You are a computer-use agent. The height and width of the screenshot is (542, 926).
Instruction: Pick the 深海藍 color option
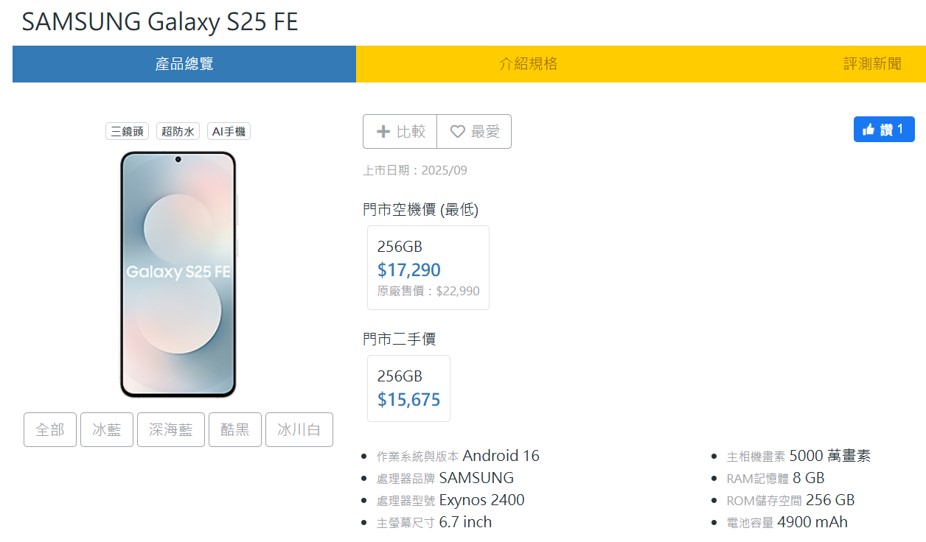171,430
